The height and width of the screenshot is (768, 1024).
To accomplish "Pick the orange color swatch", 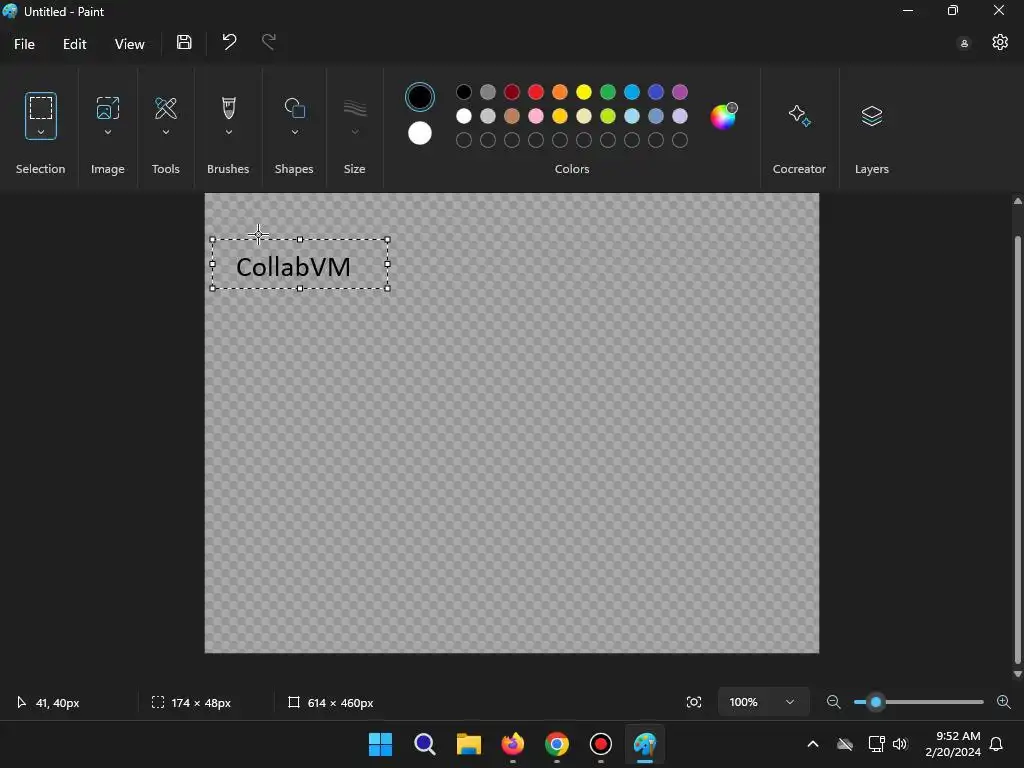I will point(560,92).
